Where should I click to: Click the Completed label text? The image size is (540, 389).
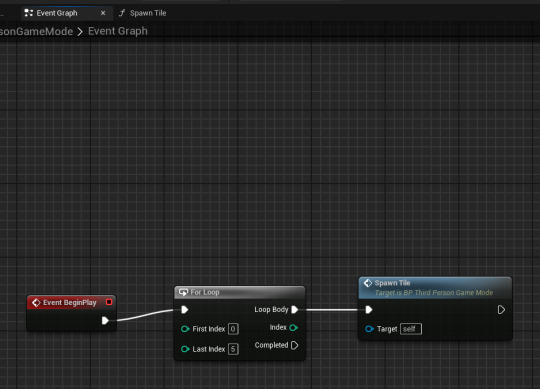pyautogui.click(x=271, y=345)
